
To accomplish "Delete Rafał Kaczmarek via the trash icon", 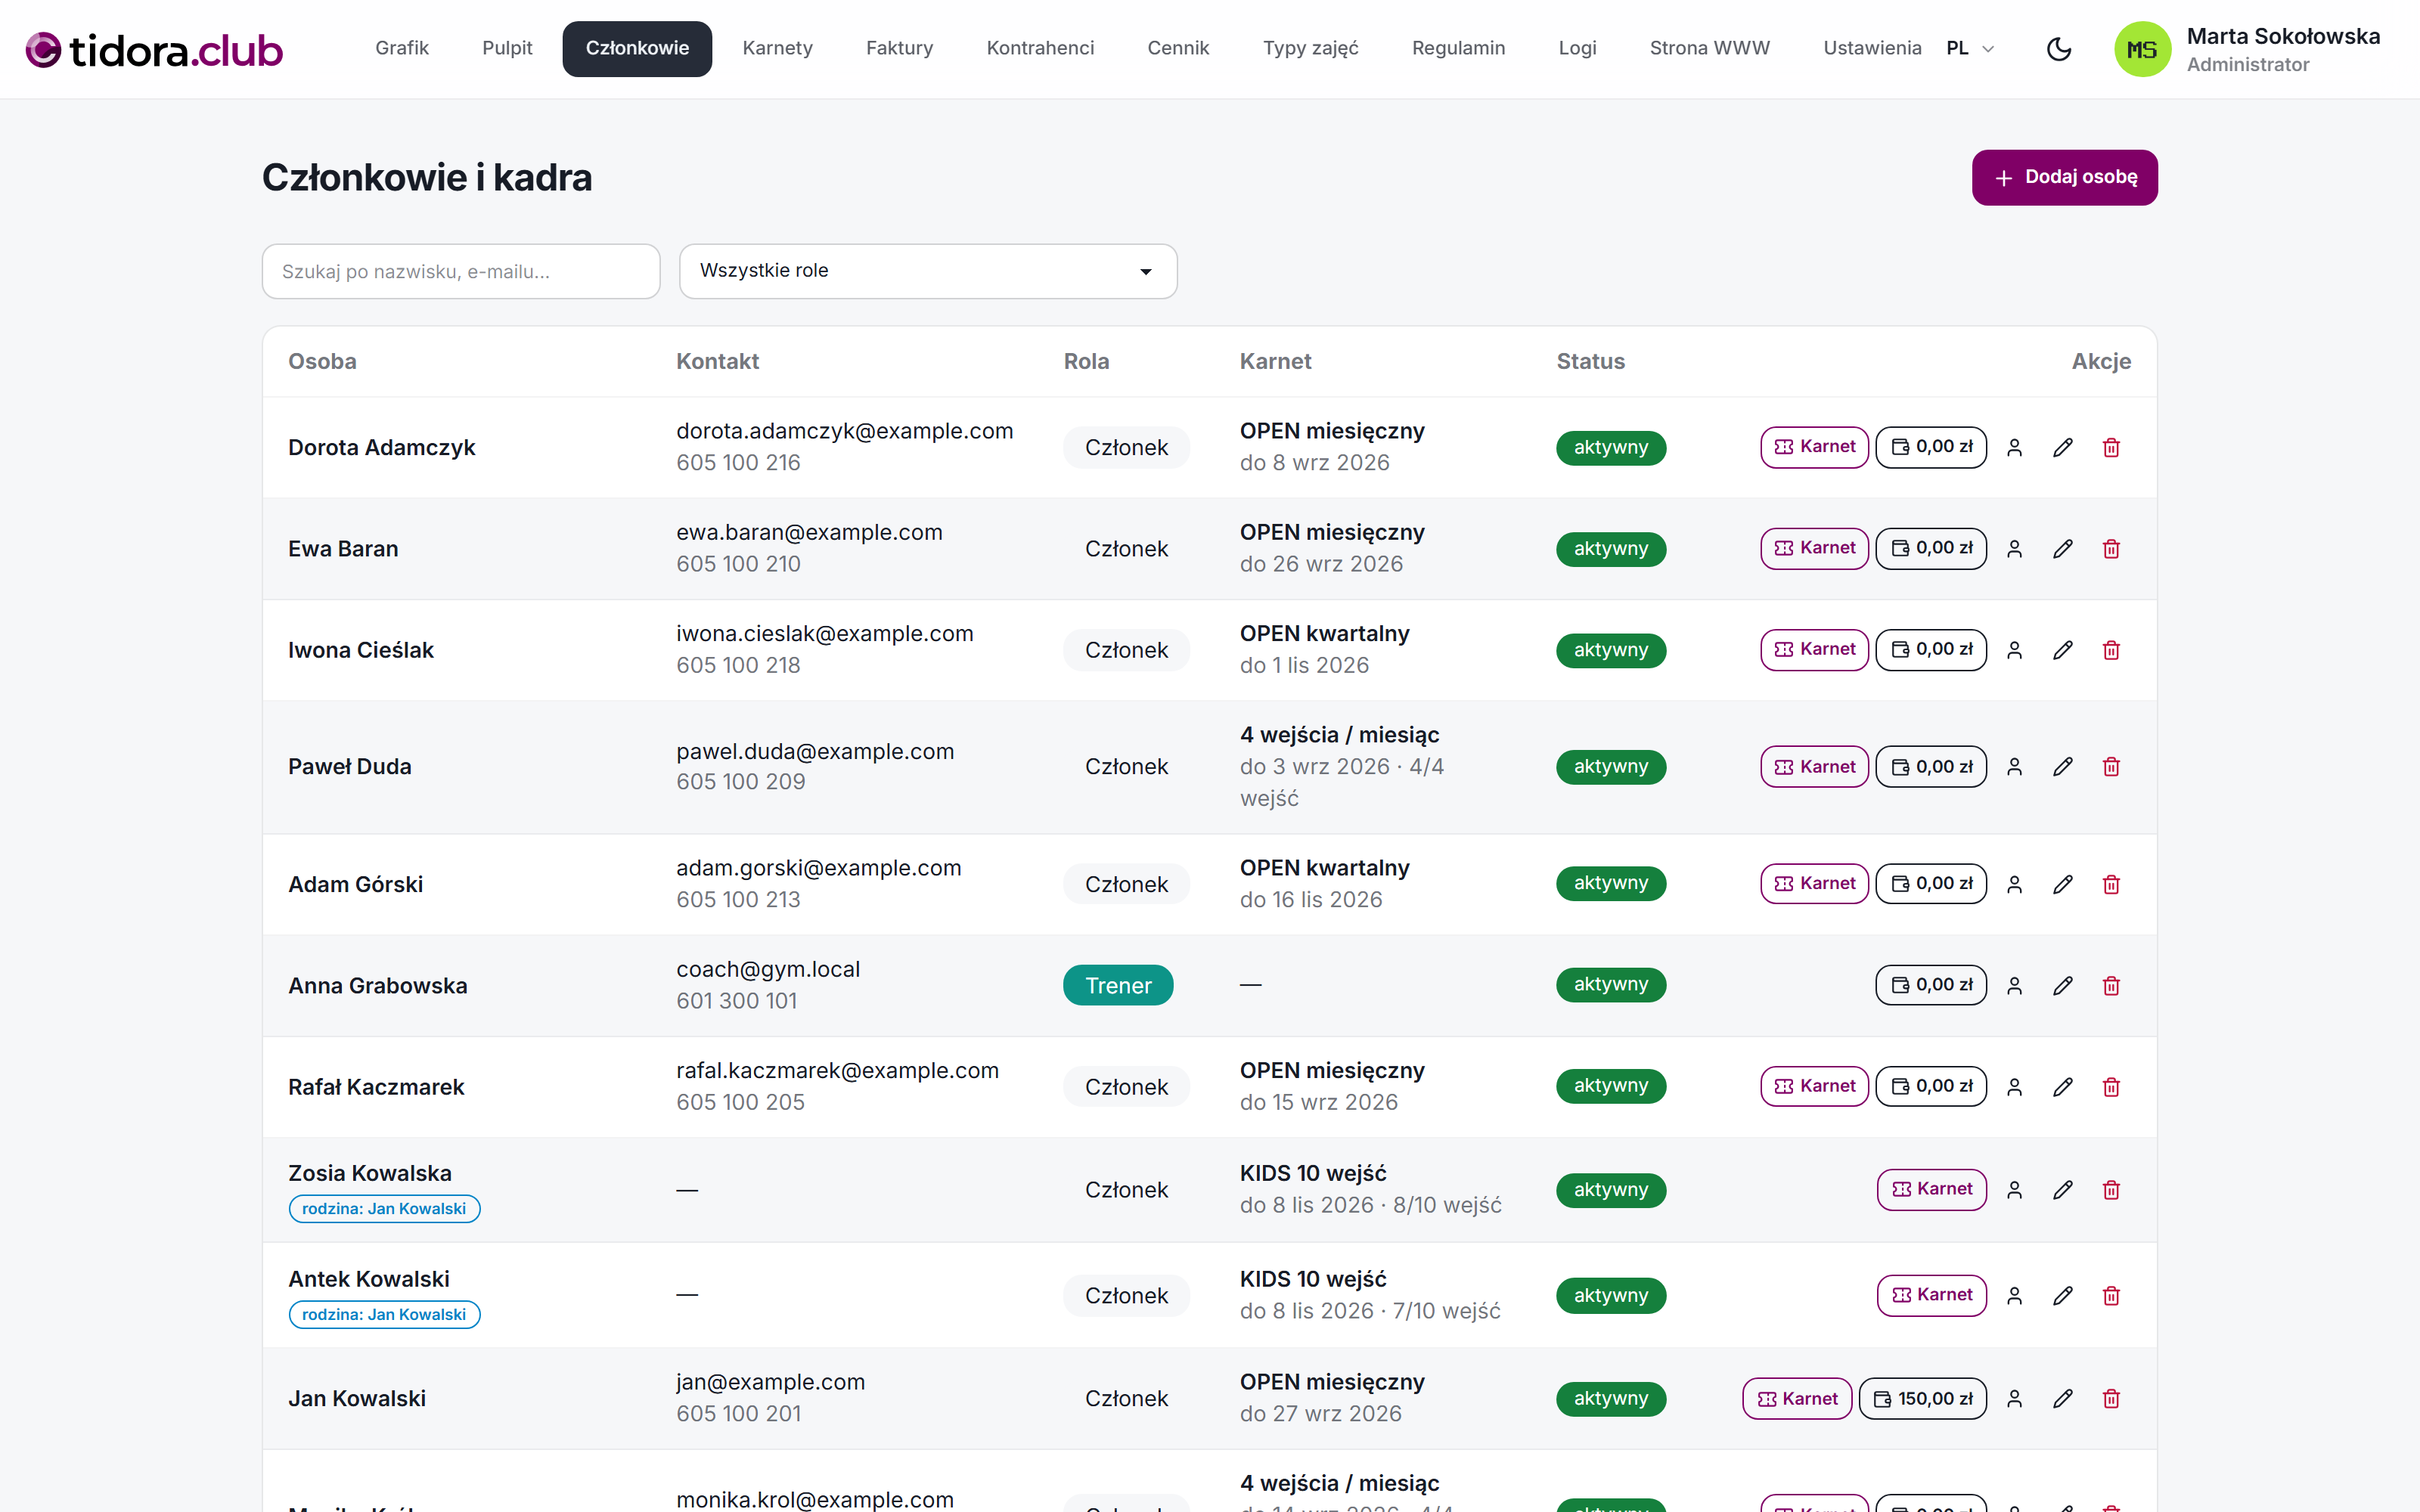I will coord(2111,1086).
